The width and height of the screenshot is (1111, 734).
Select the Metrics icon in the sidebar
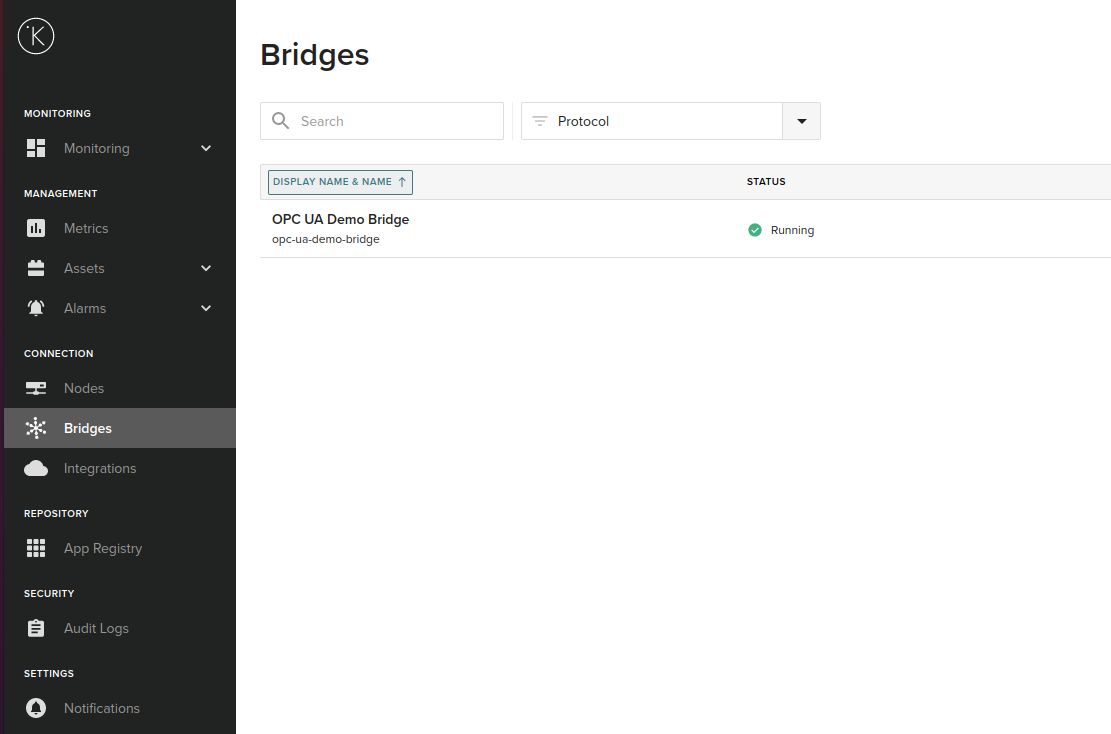coord(37,228)
